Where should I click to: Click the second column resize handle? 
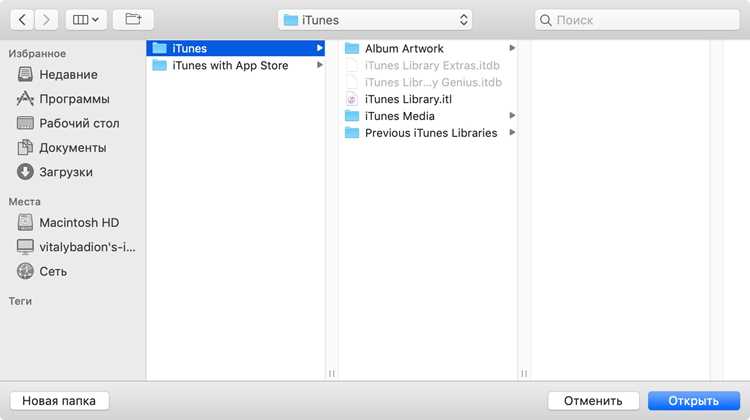click(524, 374)
